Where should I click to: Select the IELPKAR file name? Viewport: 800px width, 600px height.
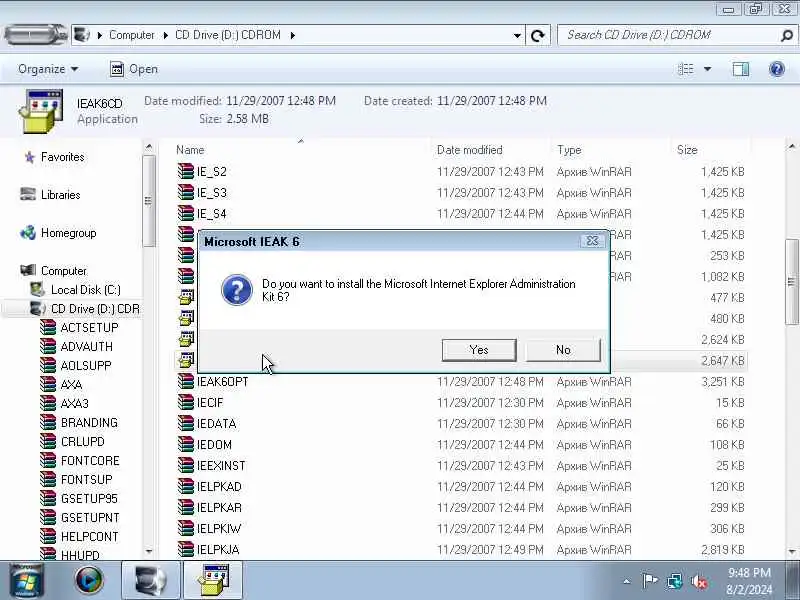(219, 508)
